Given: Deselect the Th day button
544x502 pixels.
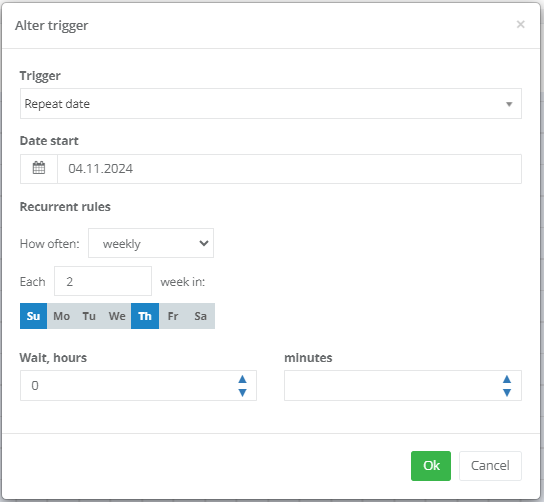Looking at the screenshot, I should tap(145, 316).
